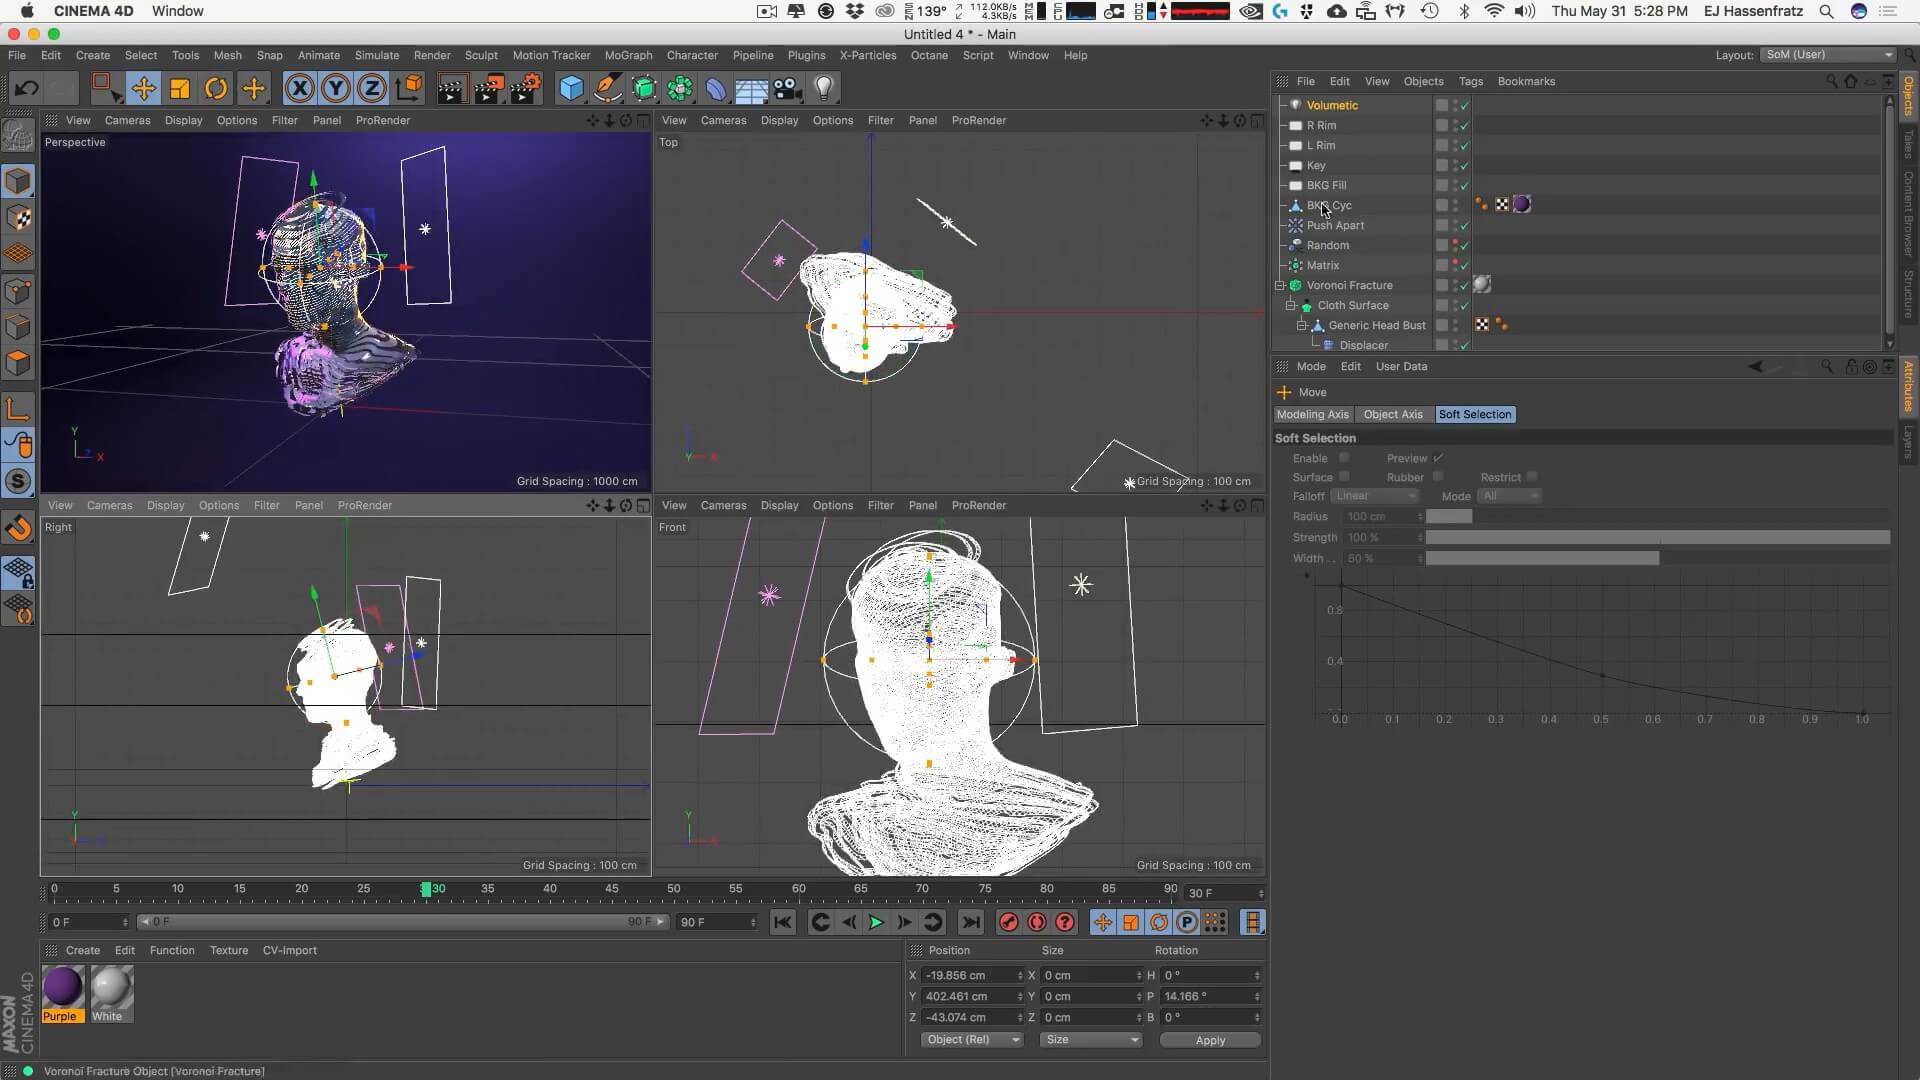The height and width of the screenshot is (1080, 1920).
Task: Collapse the Voronoi Fracture tree item
Action: 1280,285
